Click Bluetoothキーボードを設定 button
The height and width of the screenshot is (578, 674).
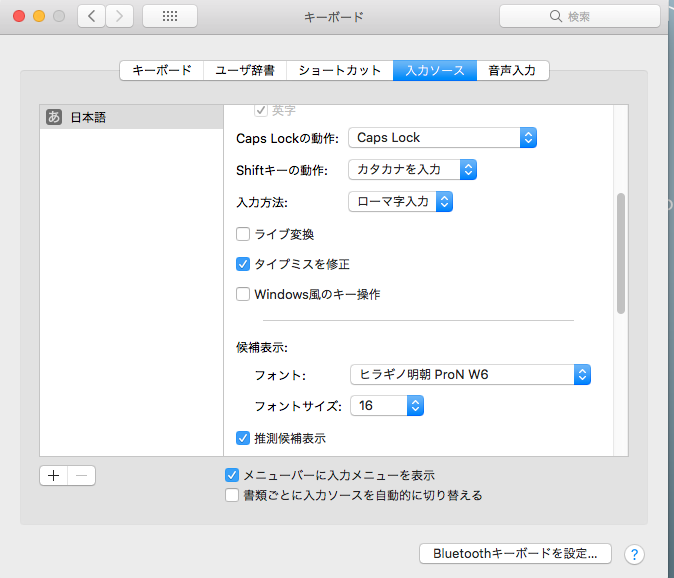(x=515, y=552)
